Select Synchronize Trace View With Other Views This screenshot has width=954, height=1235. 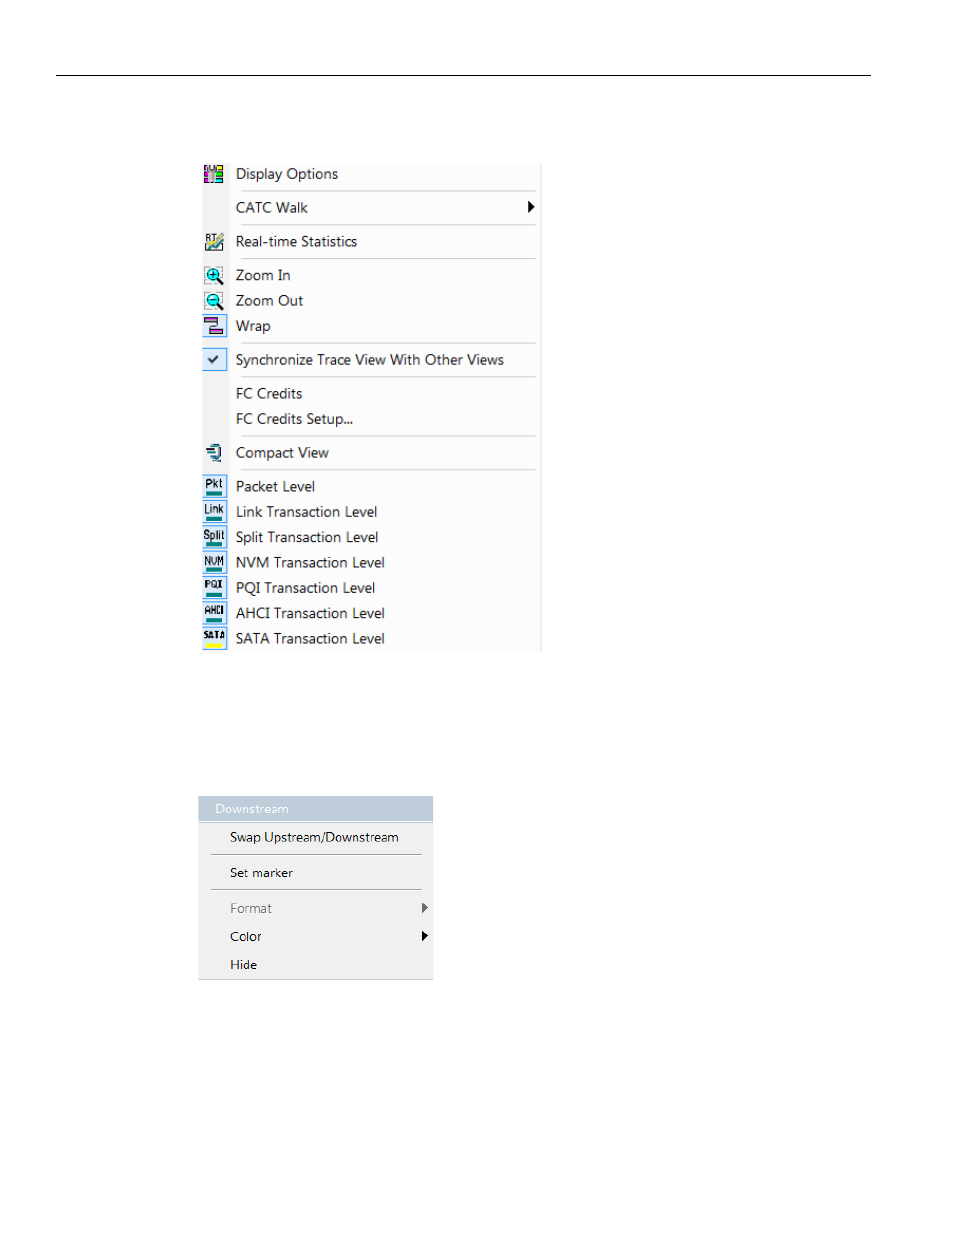coord(370,360)
